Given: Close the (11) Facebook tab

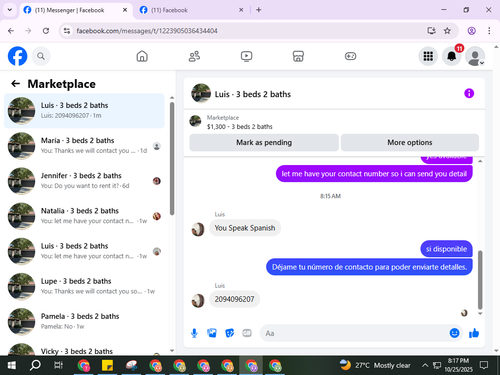Looking at the screenshot, I should point(241,10).
